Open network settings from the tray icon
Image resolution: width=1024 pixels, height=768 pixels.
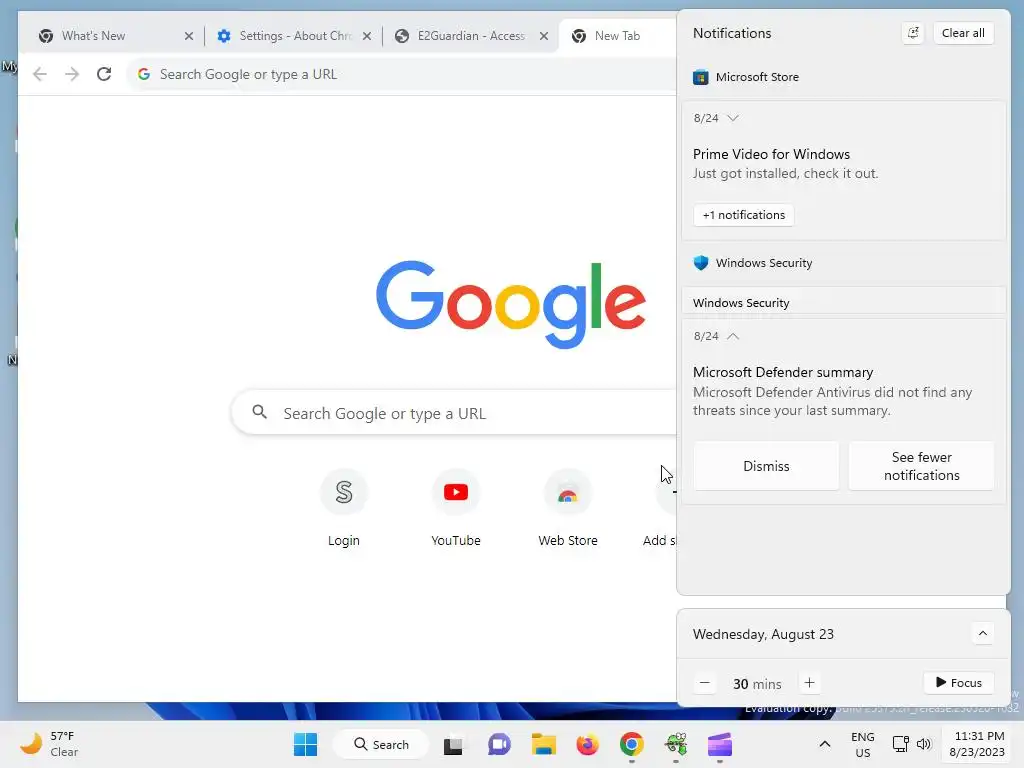pyautogui.click(x=901, y=744)
